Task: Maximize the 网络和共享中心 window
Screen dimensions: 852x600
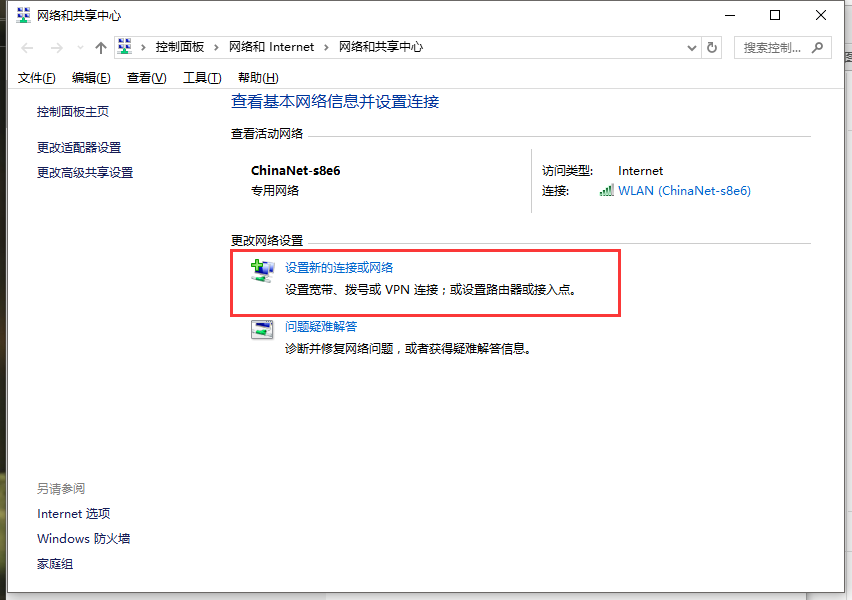Action: coord(775,15)
